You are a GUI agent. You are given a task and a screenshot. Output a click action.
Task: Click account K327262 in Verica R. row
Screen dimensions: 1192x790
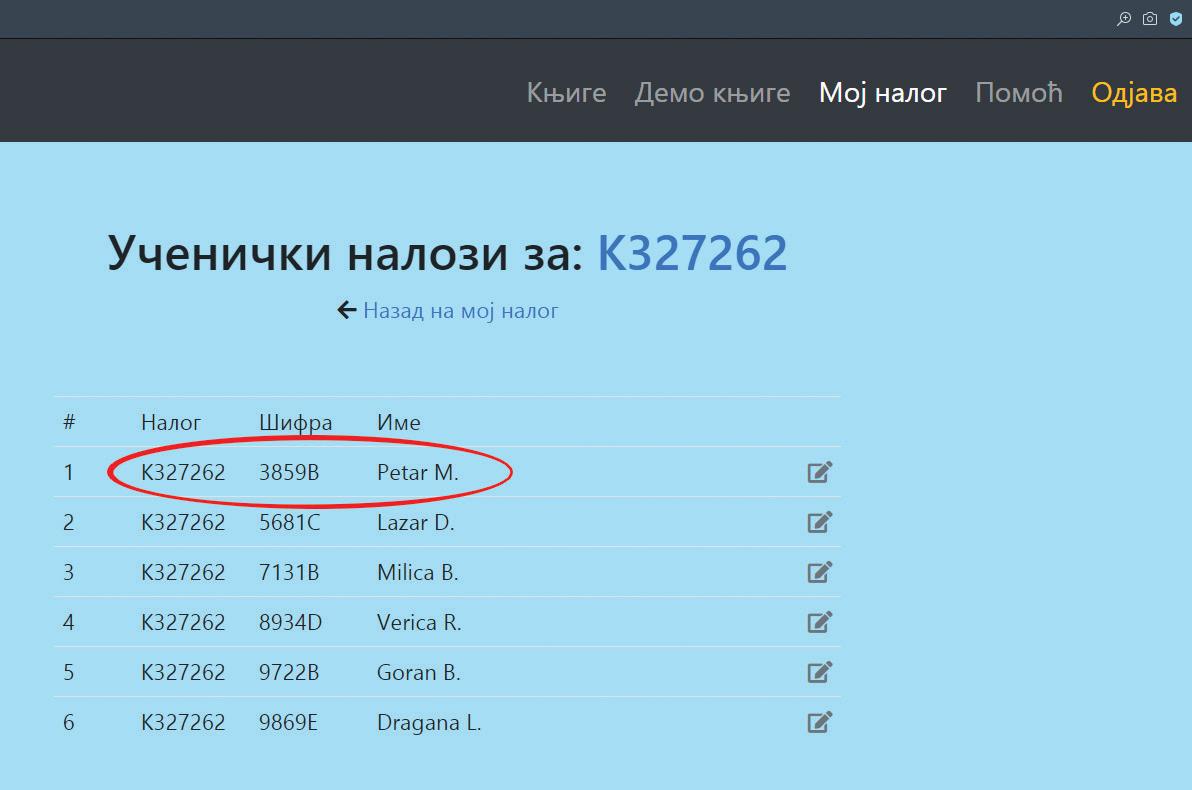click(183, 623)
